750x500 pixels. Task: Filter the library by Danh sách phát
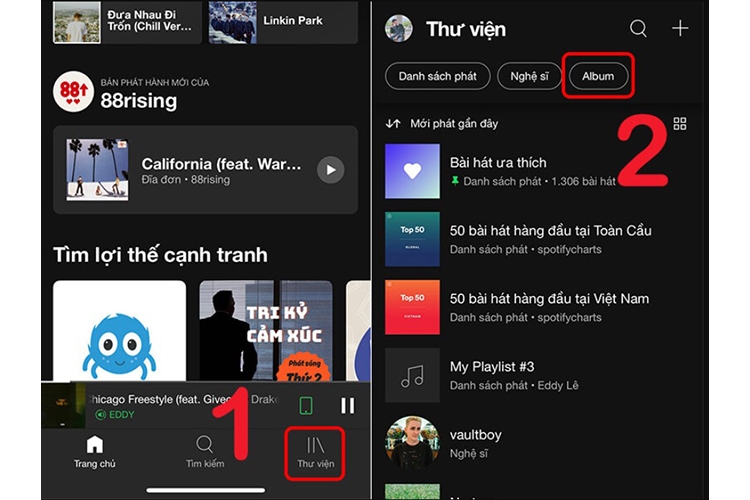[438, 76]
